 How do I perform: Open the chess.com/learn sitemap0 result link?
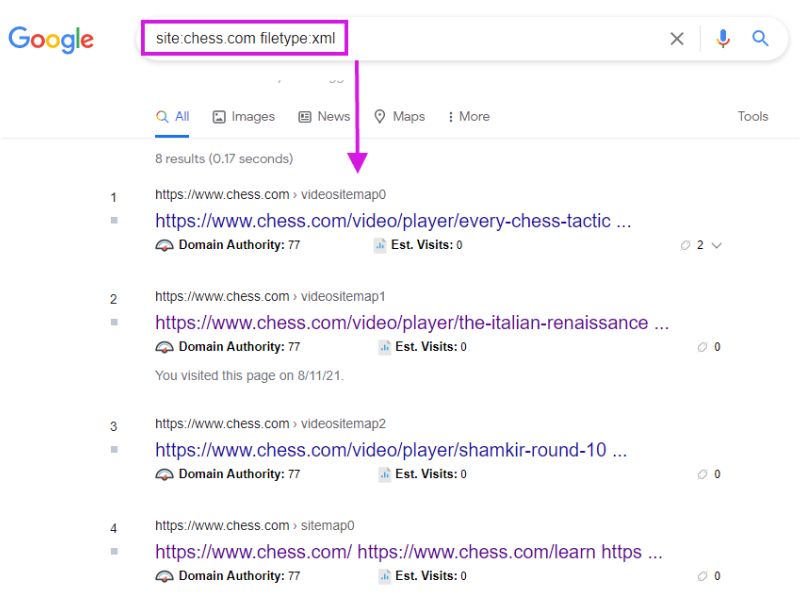point(409,552)
